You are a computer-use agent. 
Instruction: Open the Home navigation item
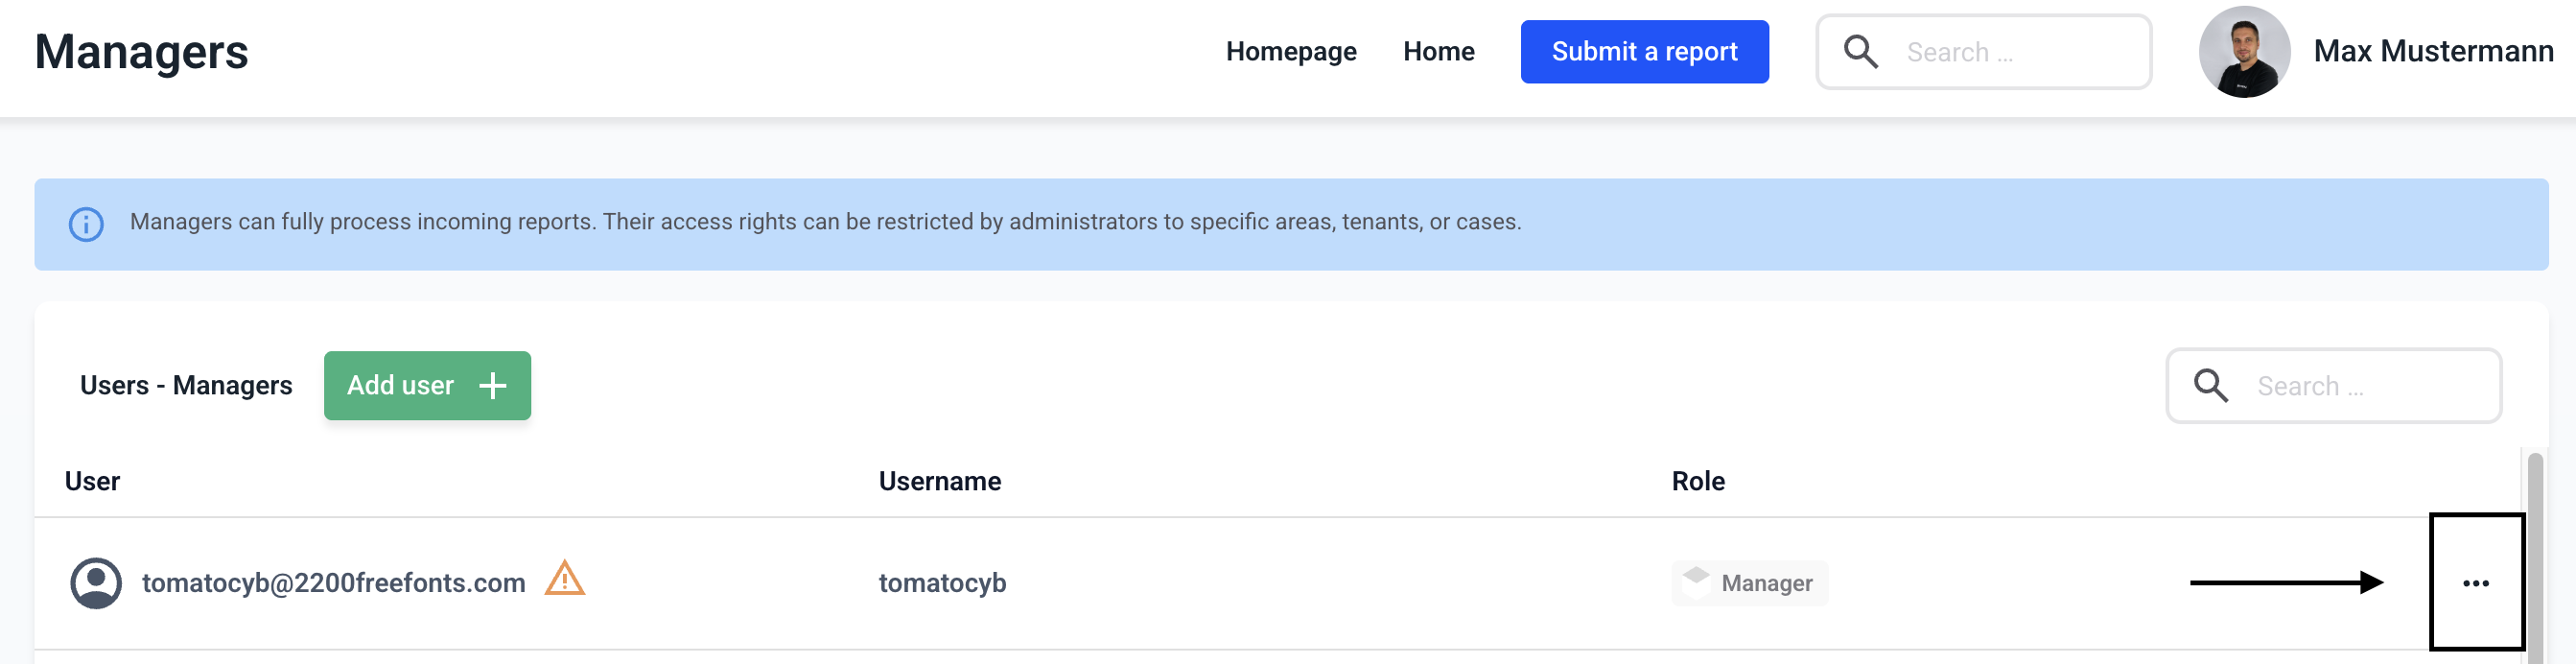coord(1438,52)
